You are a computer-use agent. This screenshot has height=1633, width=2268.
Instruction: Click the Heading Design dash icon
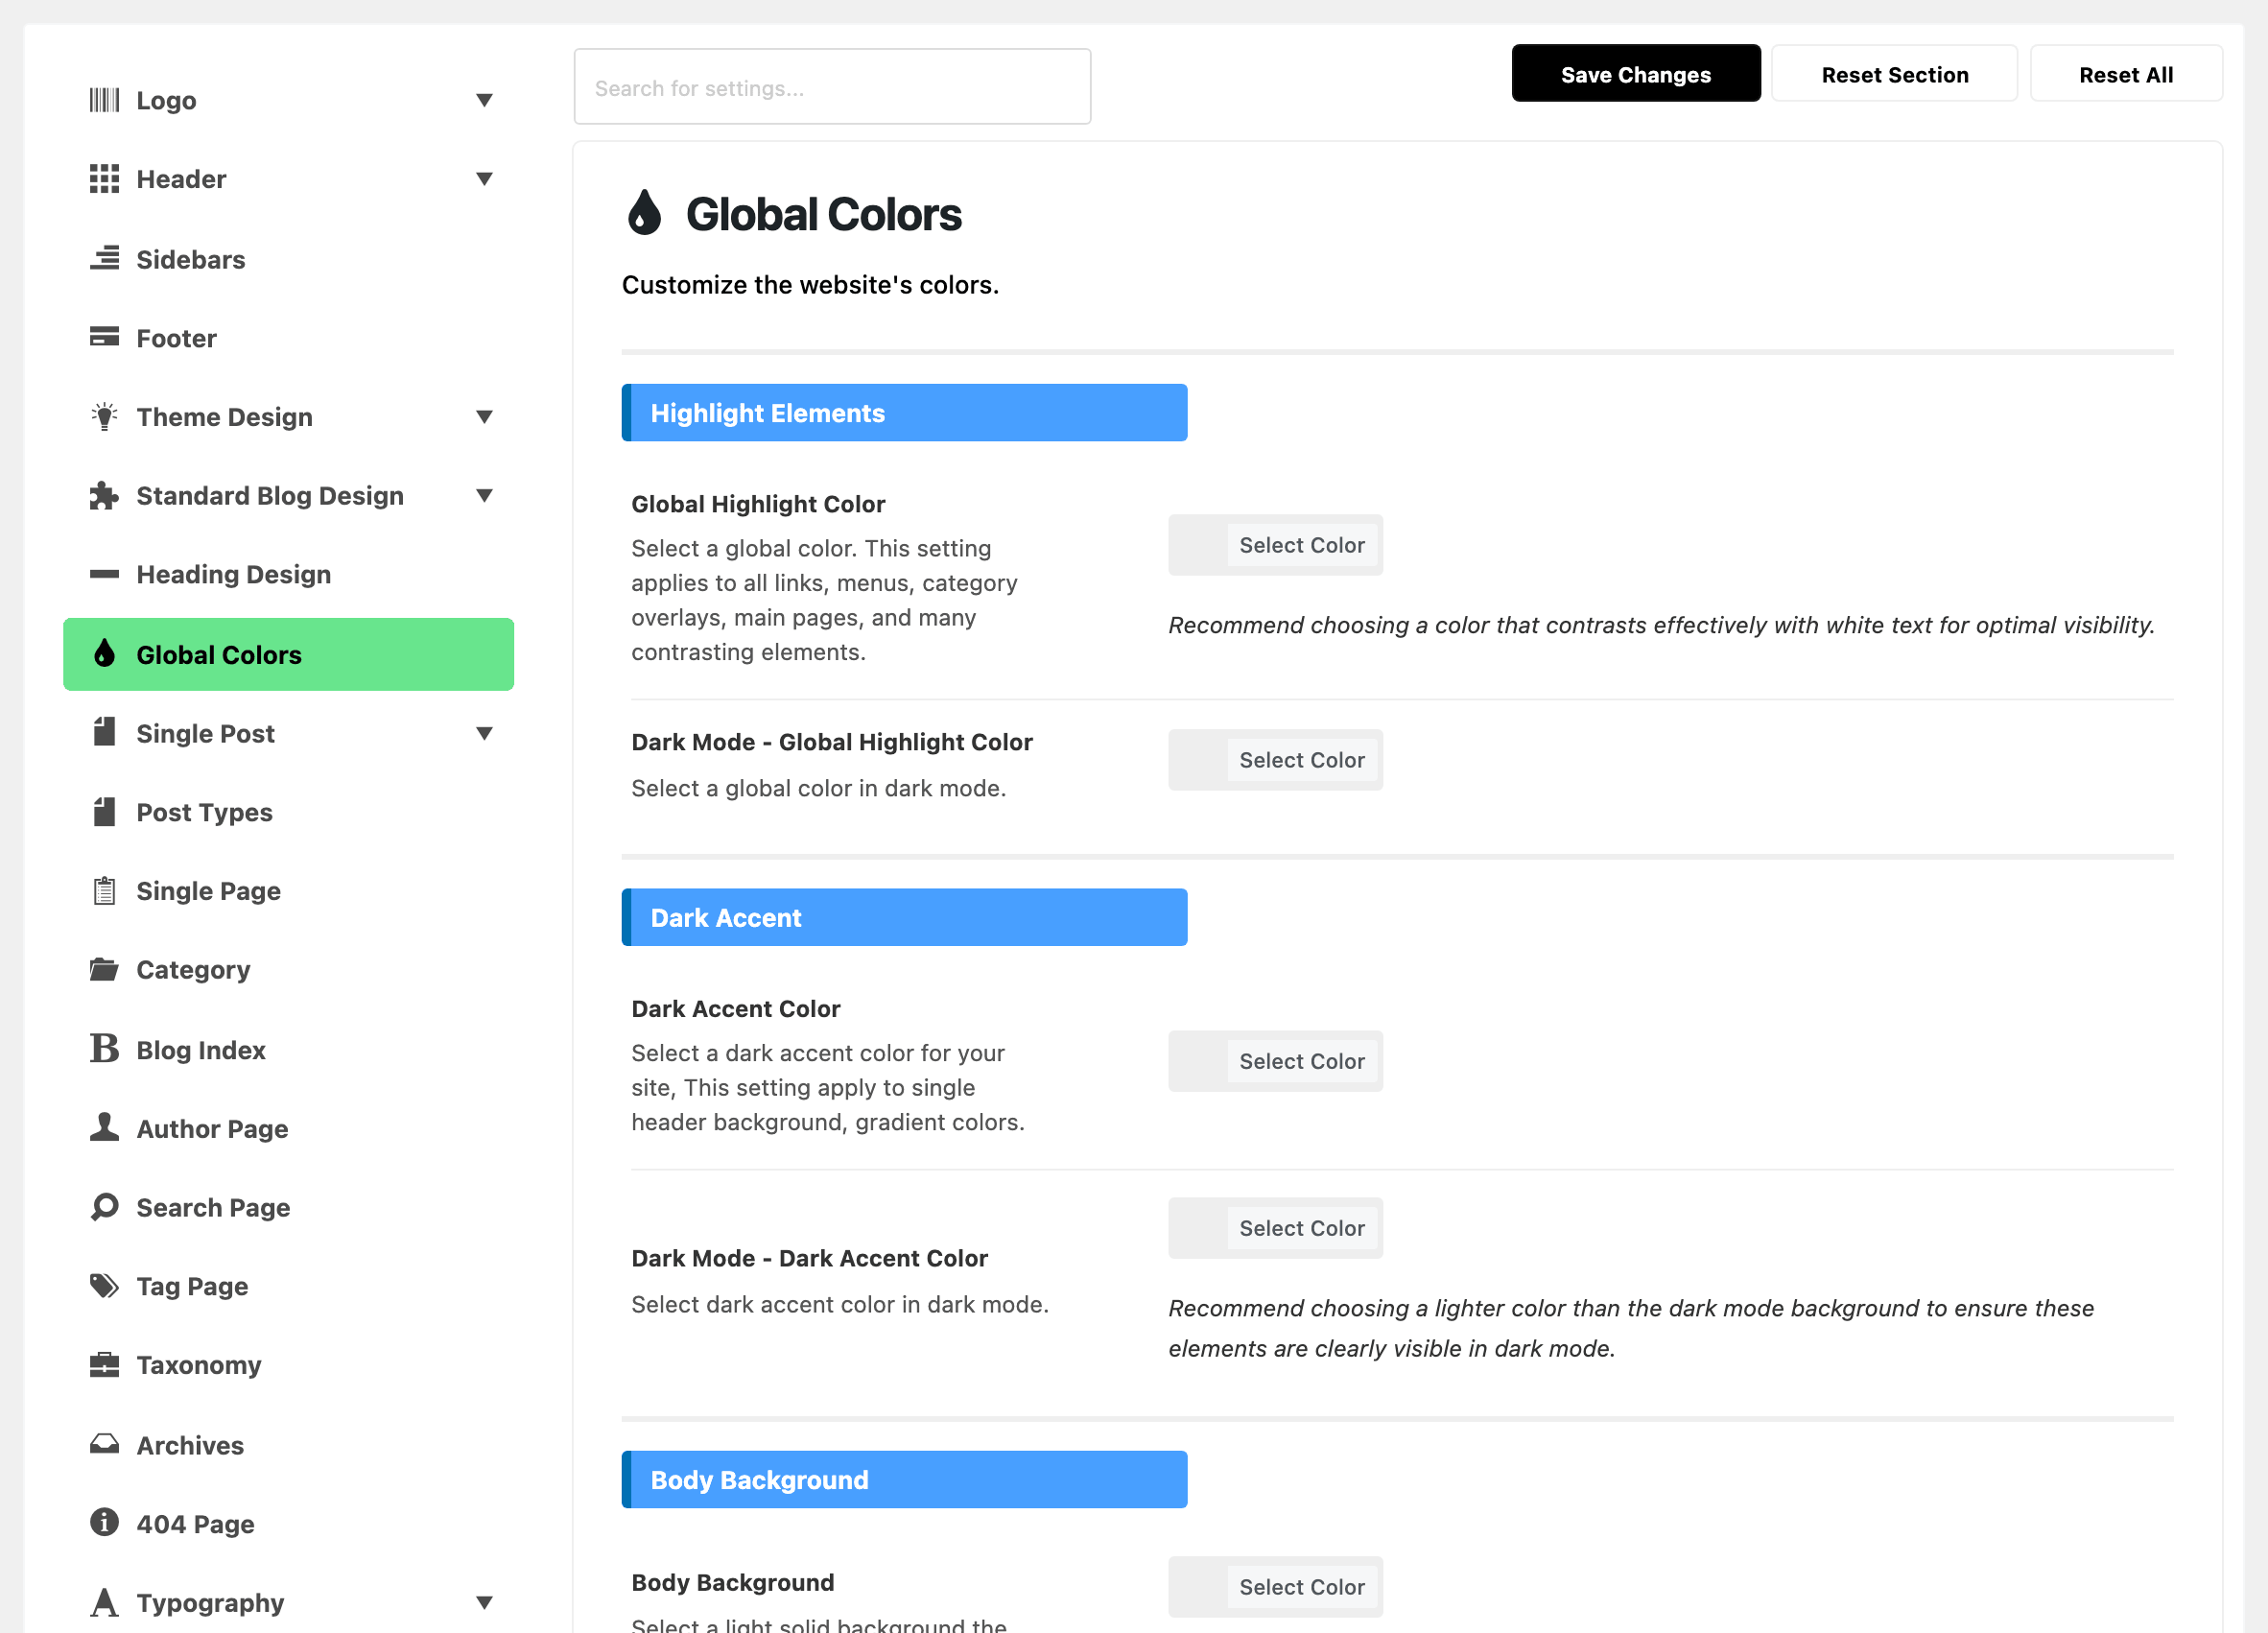coord(104,574)
